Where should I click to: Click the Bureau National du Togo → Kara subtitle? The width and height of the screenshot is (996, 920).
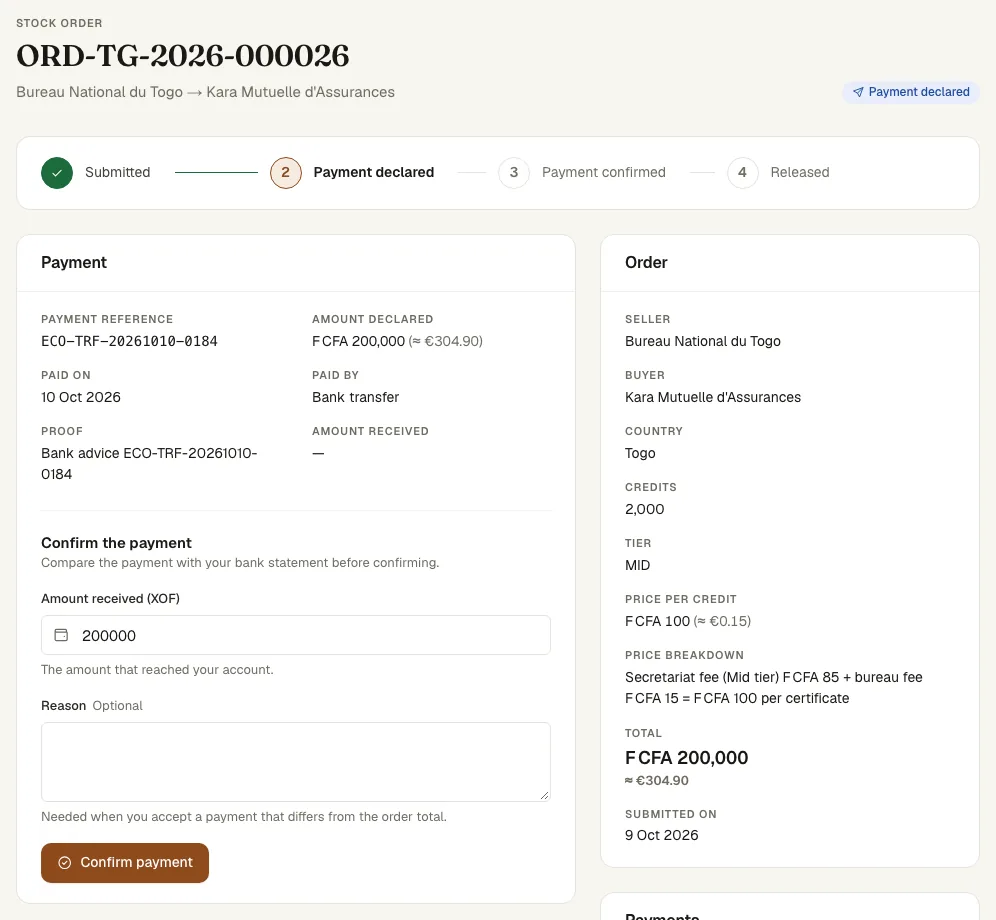(205, 92)
